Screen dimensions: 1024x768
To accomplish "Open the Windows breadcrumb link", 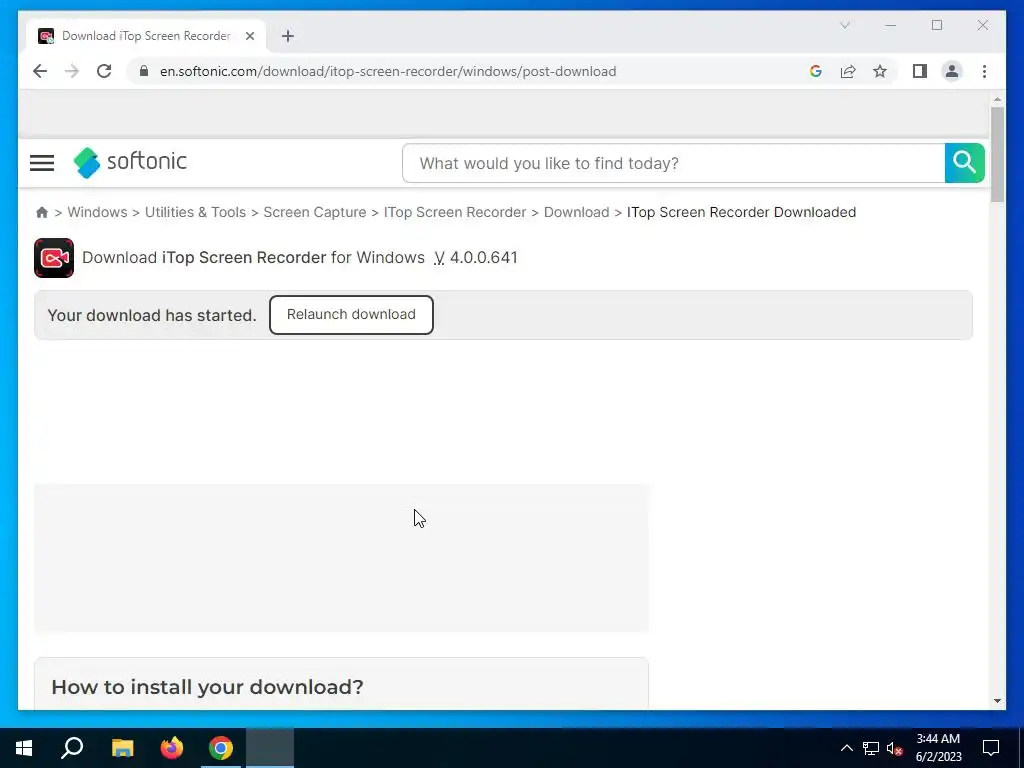I will [x=97, y=212].
